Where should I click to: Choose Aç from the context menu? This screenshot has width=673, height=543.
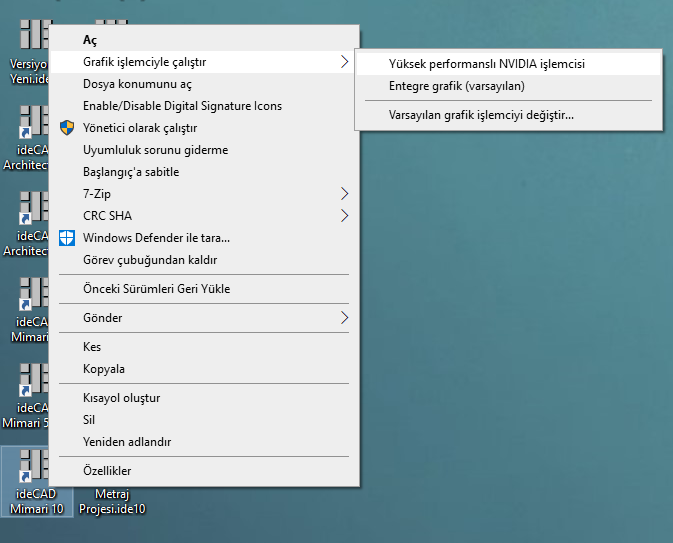204,40
